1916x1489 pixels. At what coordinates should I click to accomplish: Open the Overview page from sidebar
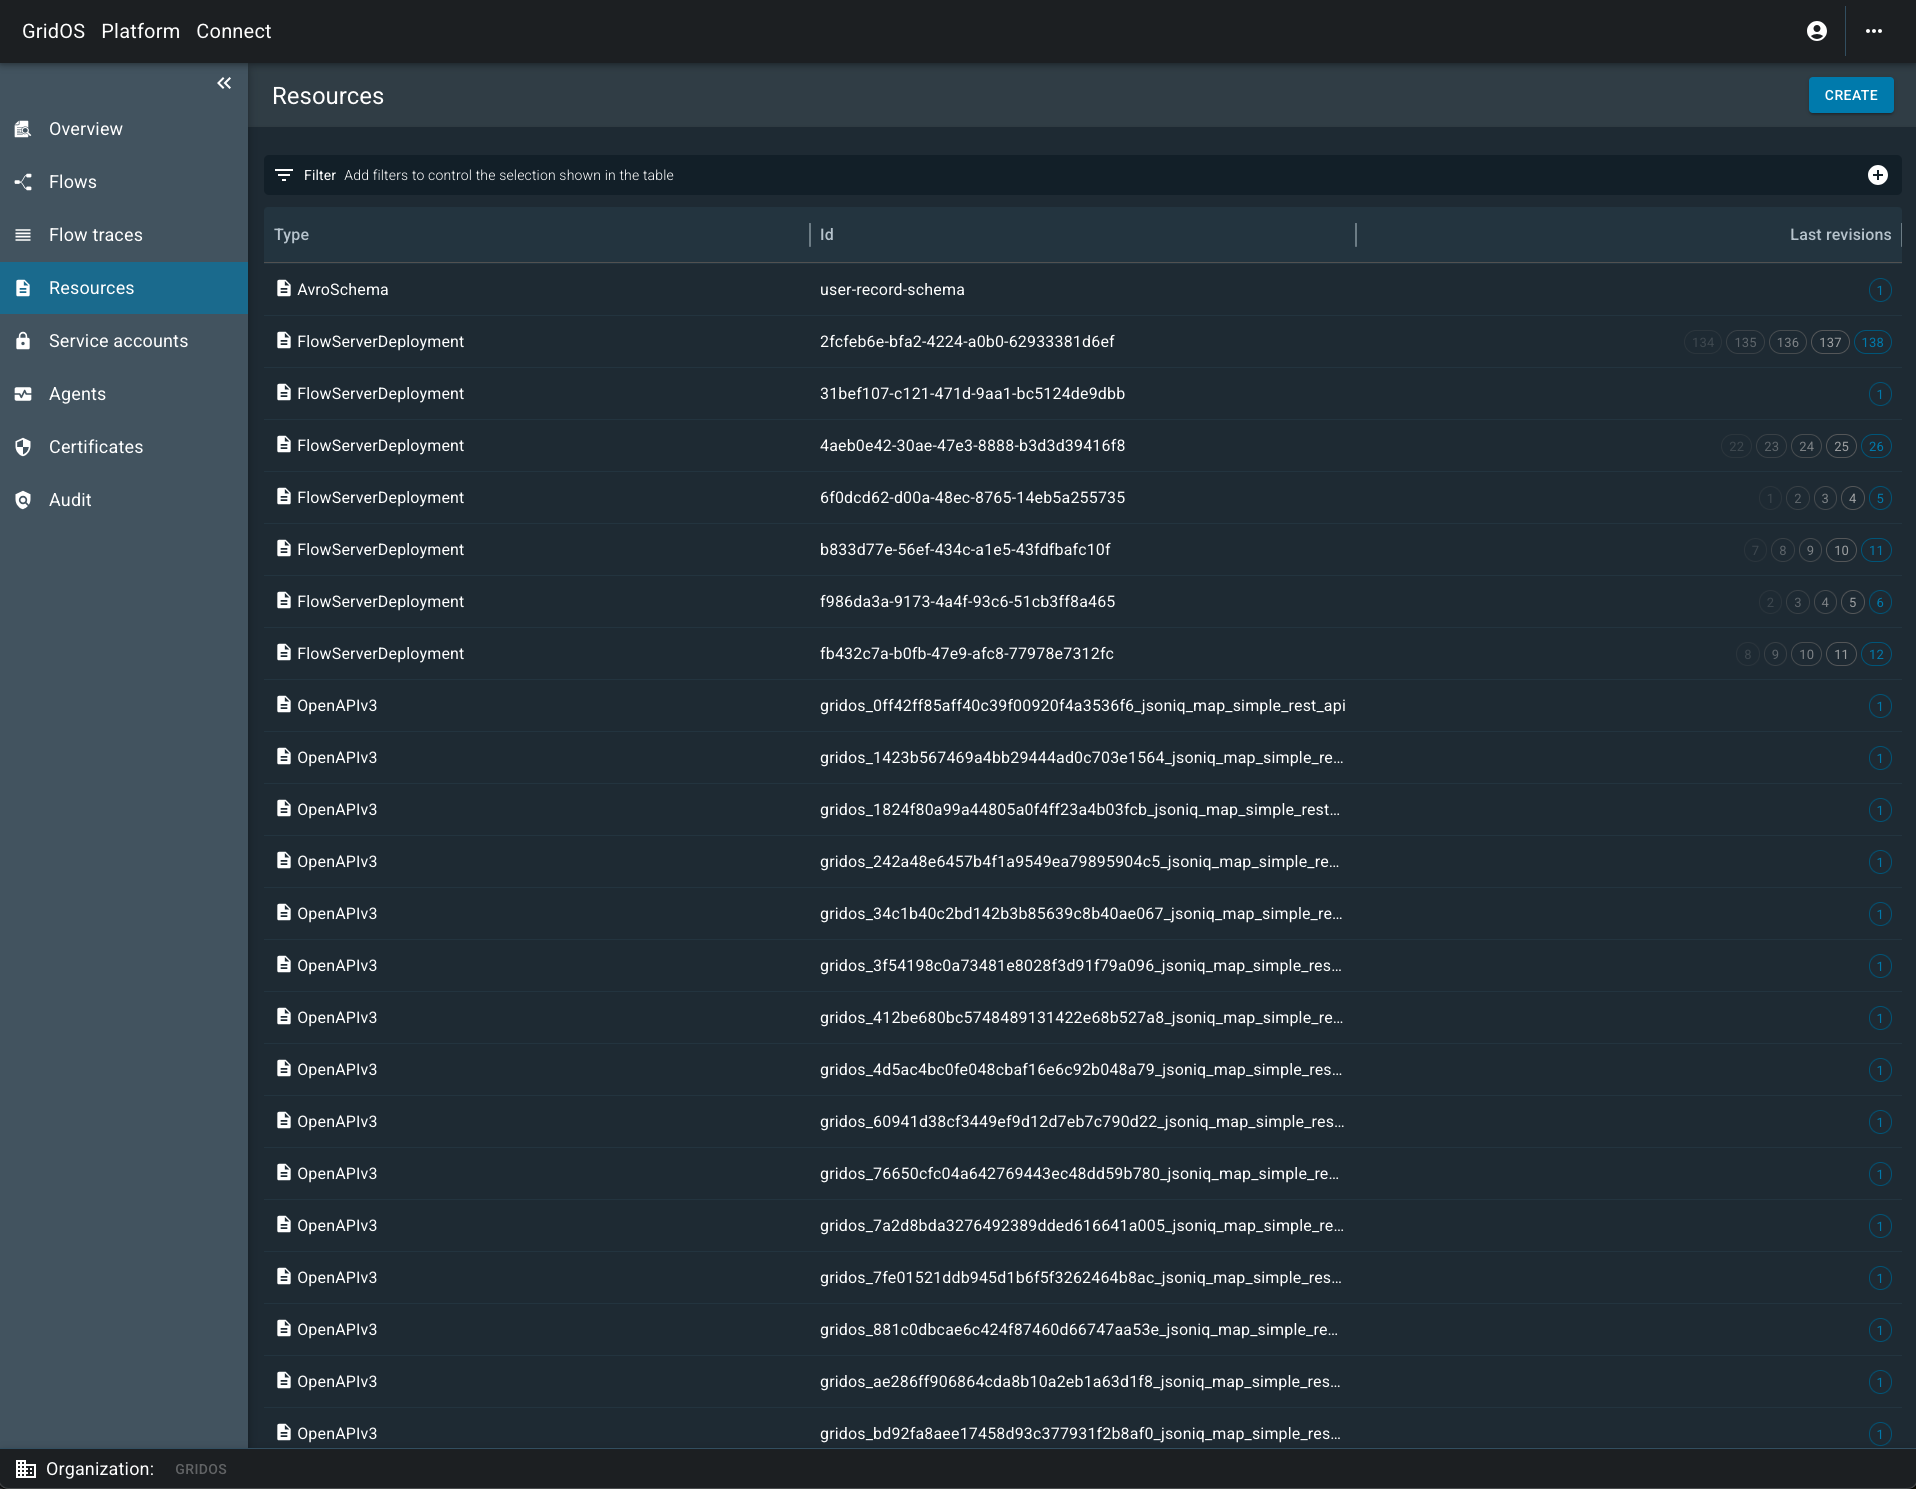[x=85, y=128]
